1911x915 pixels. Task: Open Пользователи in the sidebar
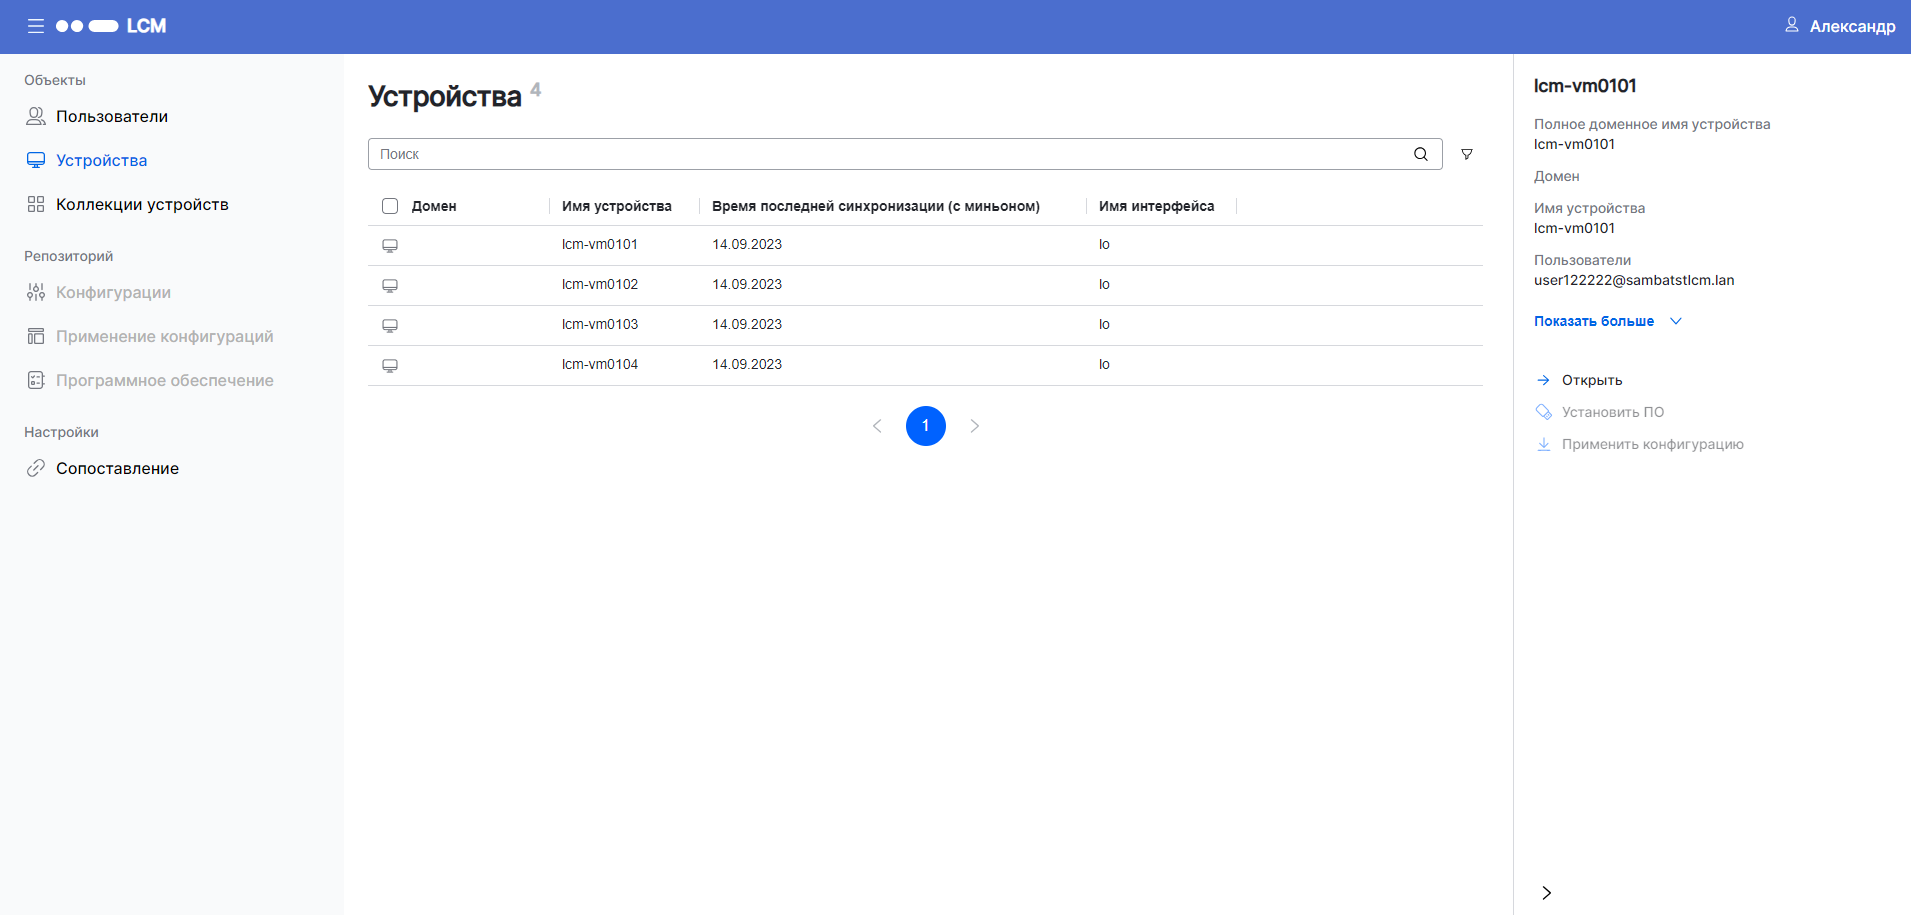pyautogui.click(x=111, y=116)
